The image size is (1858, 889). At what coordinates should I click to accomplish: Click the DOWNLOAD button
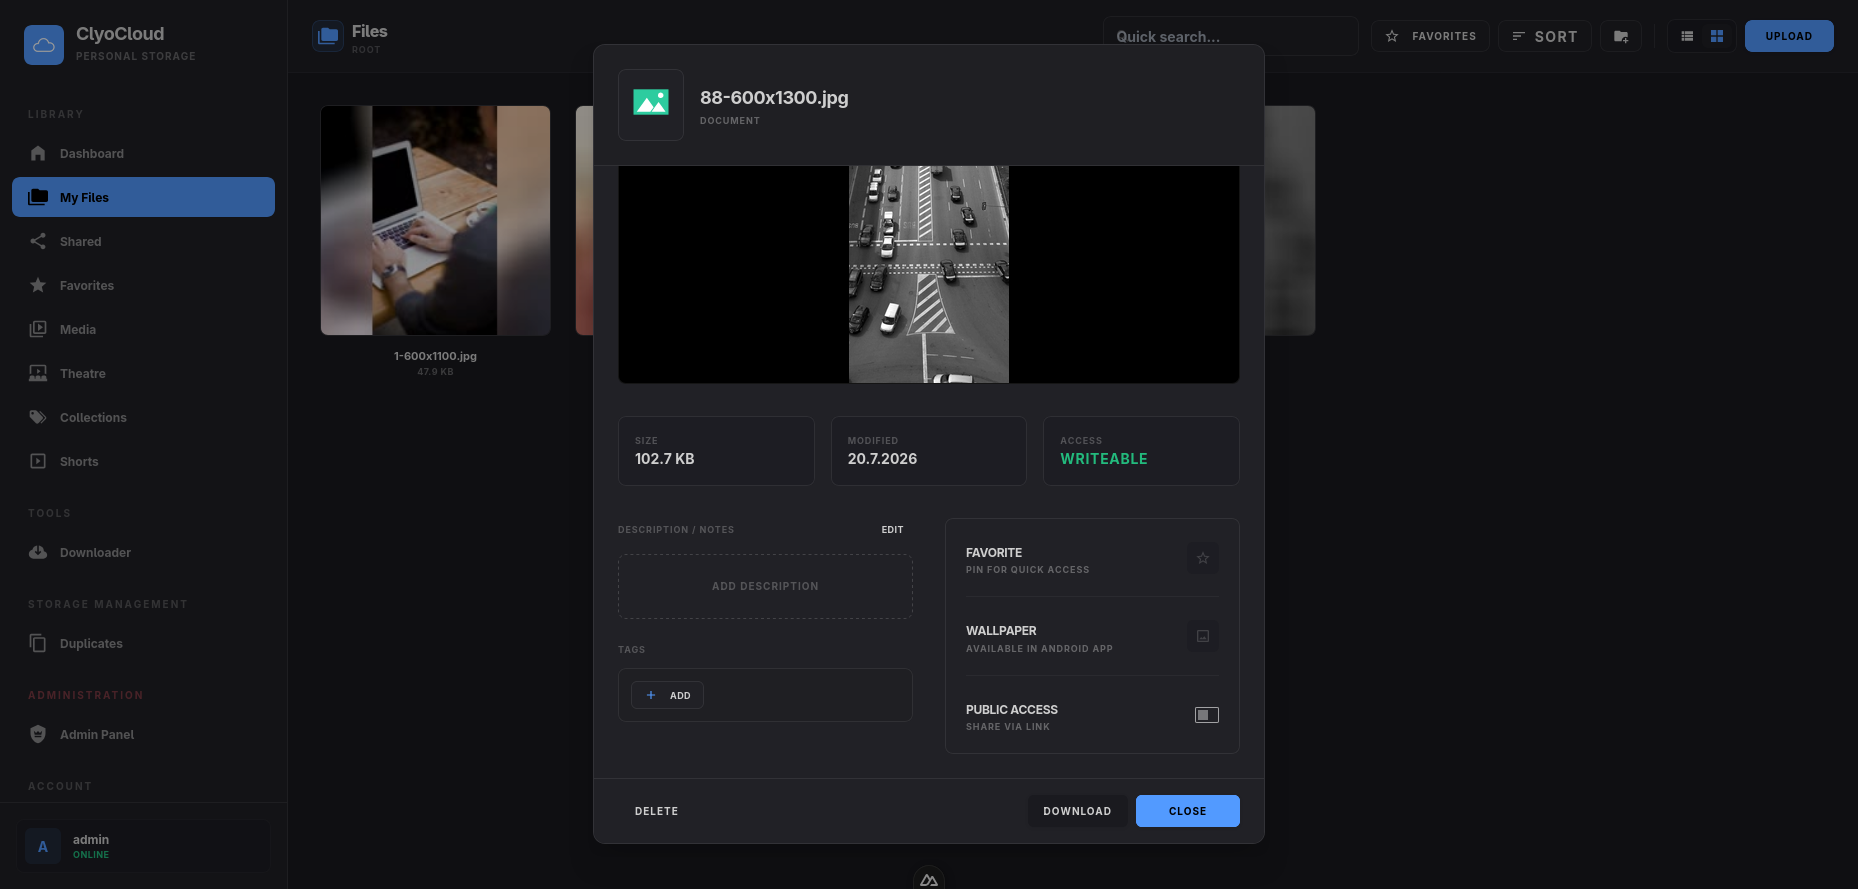pos(1077,811)
